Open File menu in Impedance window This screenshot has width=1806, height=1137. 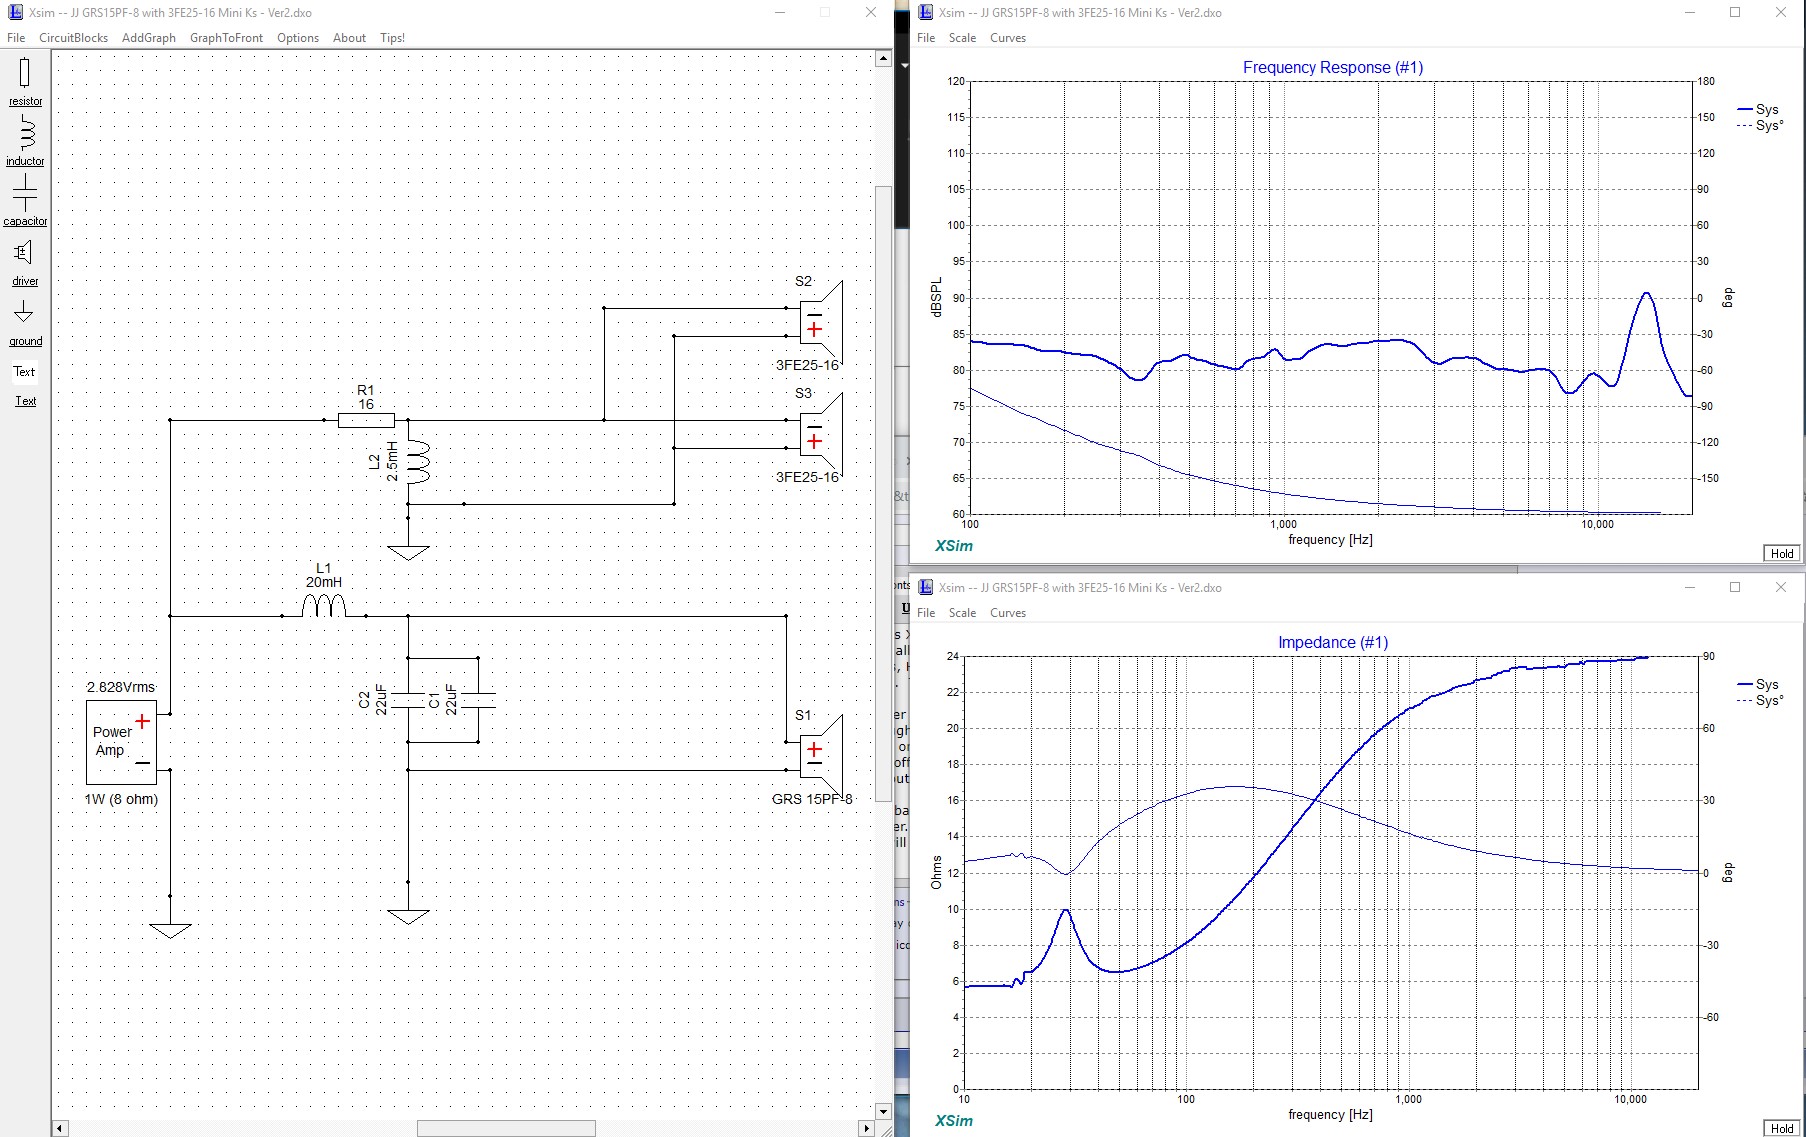point(926,613)
